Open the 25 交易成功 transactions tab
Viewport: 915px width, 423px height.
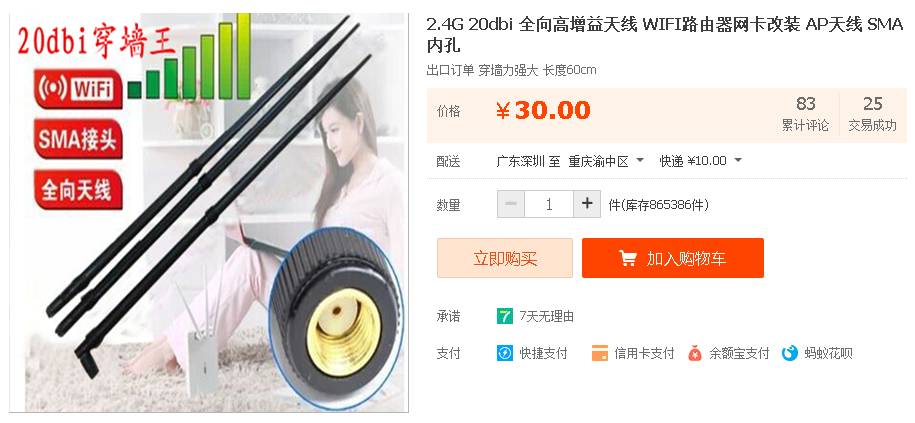[x=872, y=114]
